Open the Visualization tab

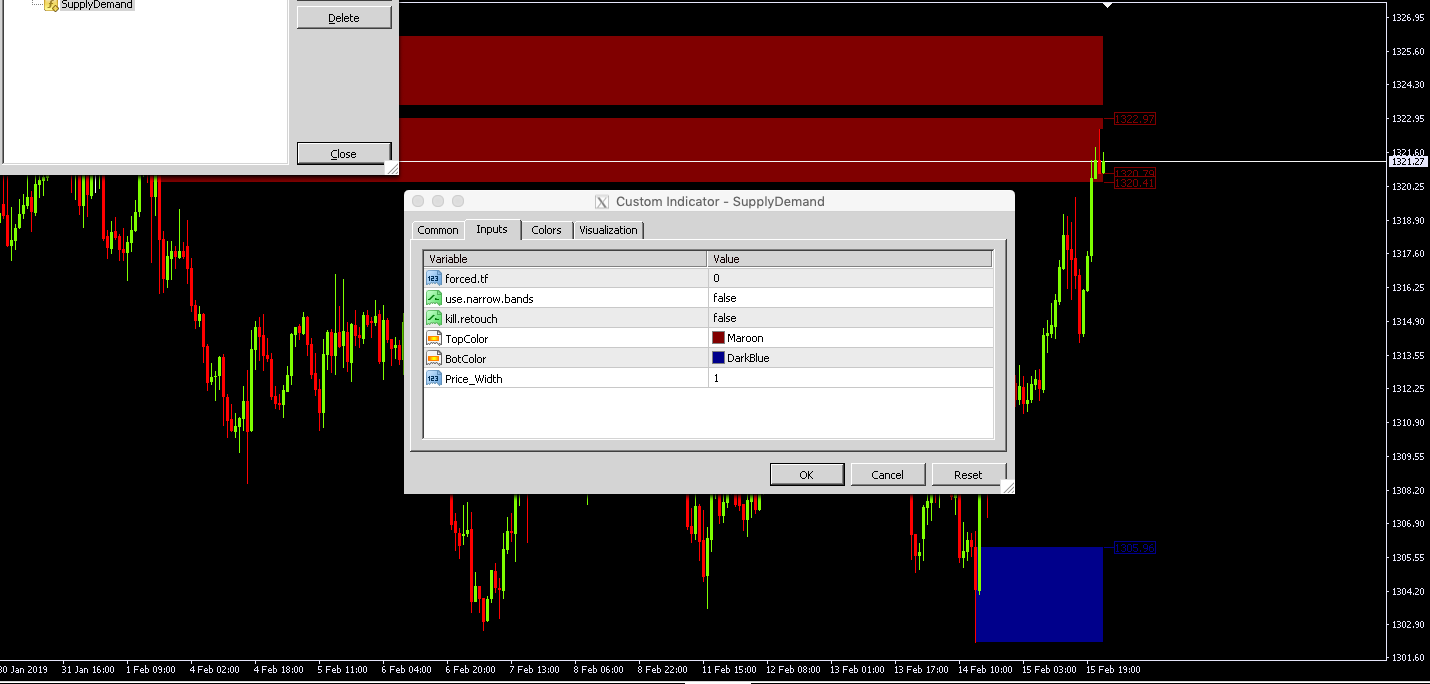pyautogui.click(x=608, y=230)
